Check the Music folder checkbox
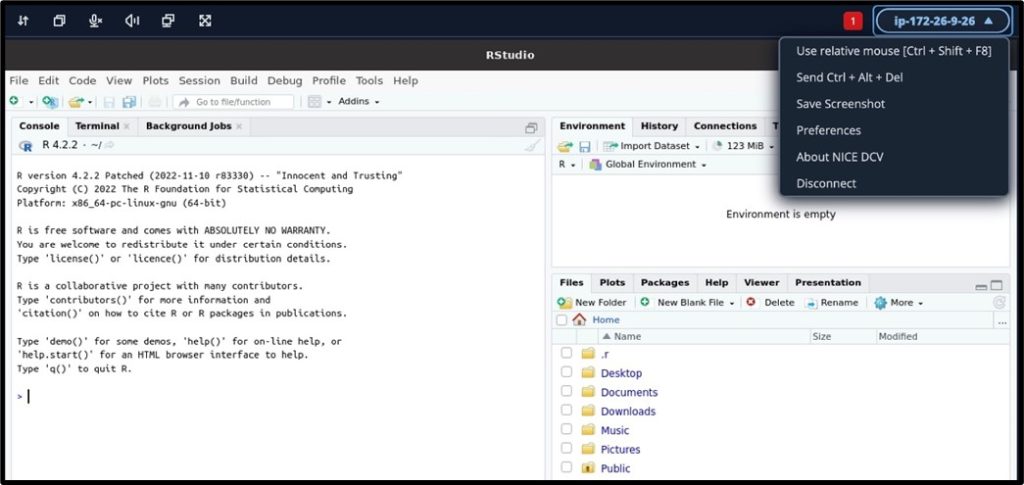Screen dimensions: 1024x485 tap(566, 429)
